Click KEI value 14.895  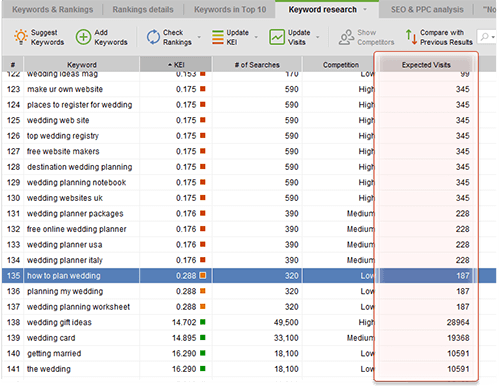(184, 338)
